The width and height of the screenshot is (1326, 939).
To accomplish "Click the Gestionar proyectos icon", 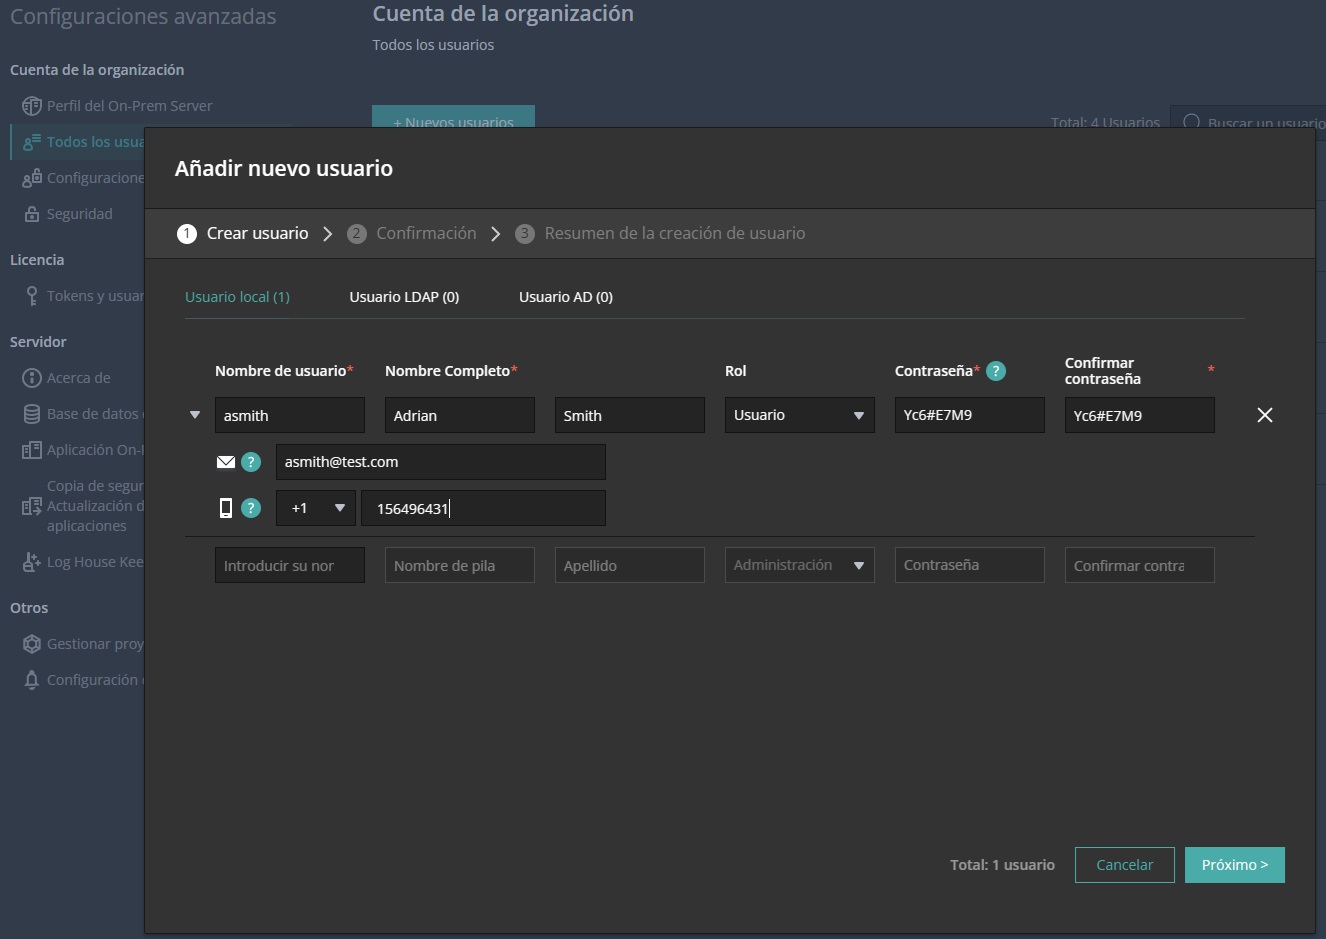I will [31, 644].
